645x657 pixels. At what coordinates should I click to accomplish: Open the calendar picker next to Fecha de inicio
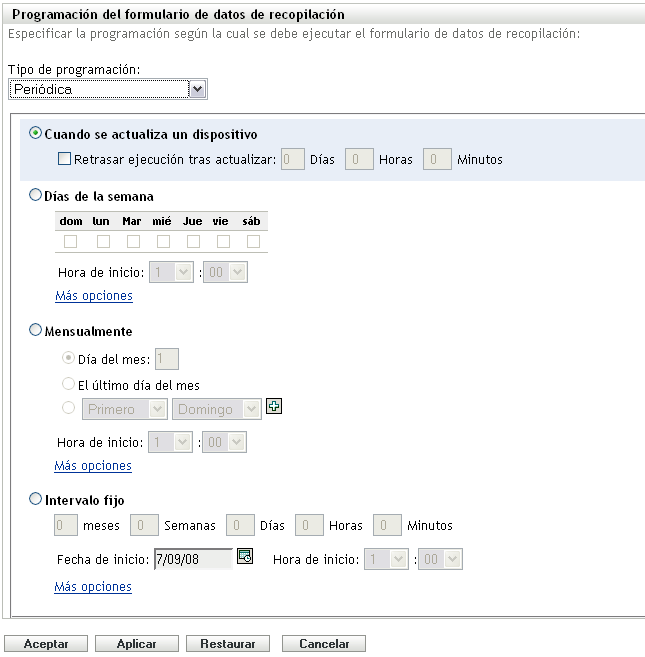tap(245, 556)
